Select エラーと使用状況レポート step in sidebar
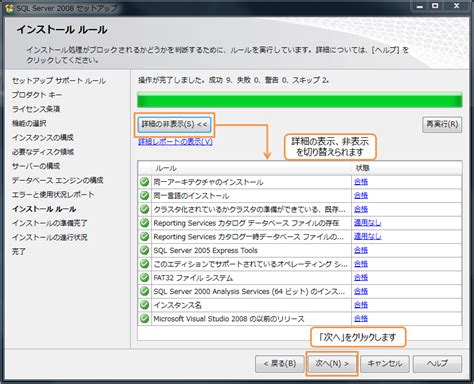The width and height of the screenshot is (474, 384). pyautogui.click(x=53, y=194)
